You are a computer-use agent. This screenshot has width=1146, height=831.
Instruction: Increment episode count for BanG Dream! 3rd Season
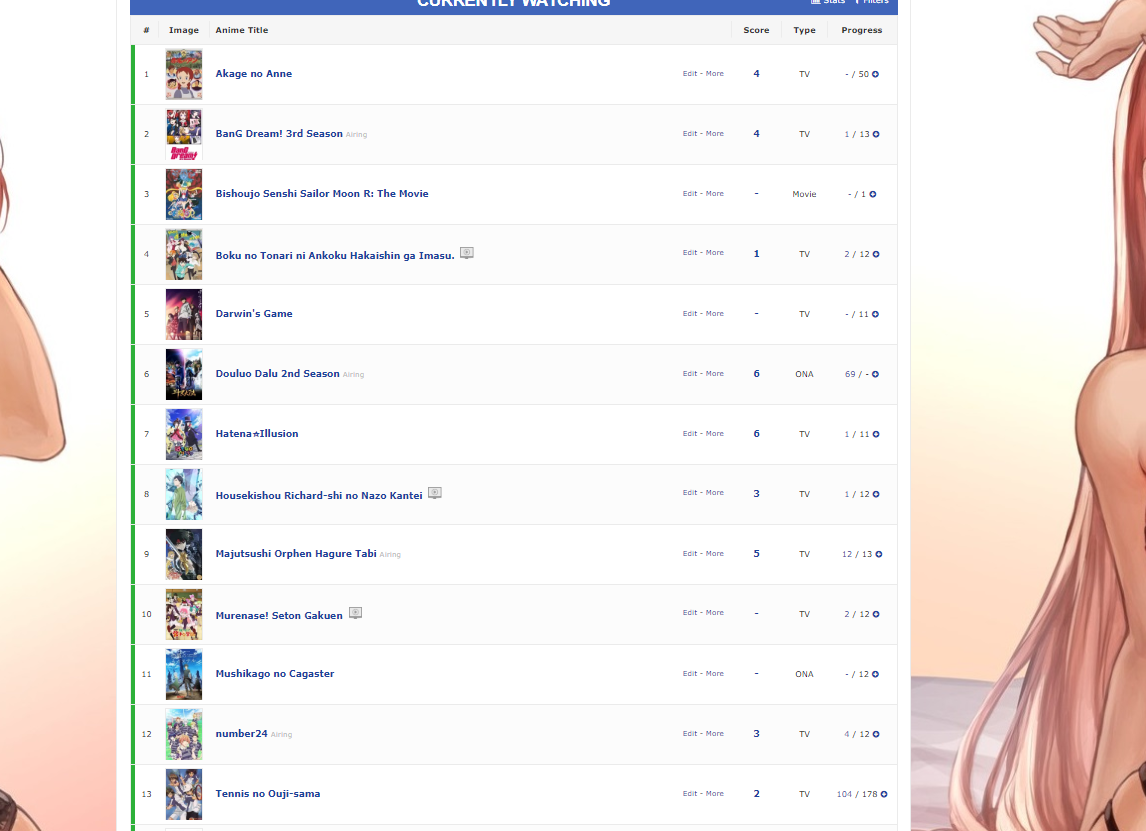click(x=876, y=134)
